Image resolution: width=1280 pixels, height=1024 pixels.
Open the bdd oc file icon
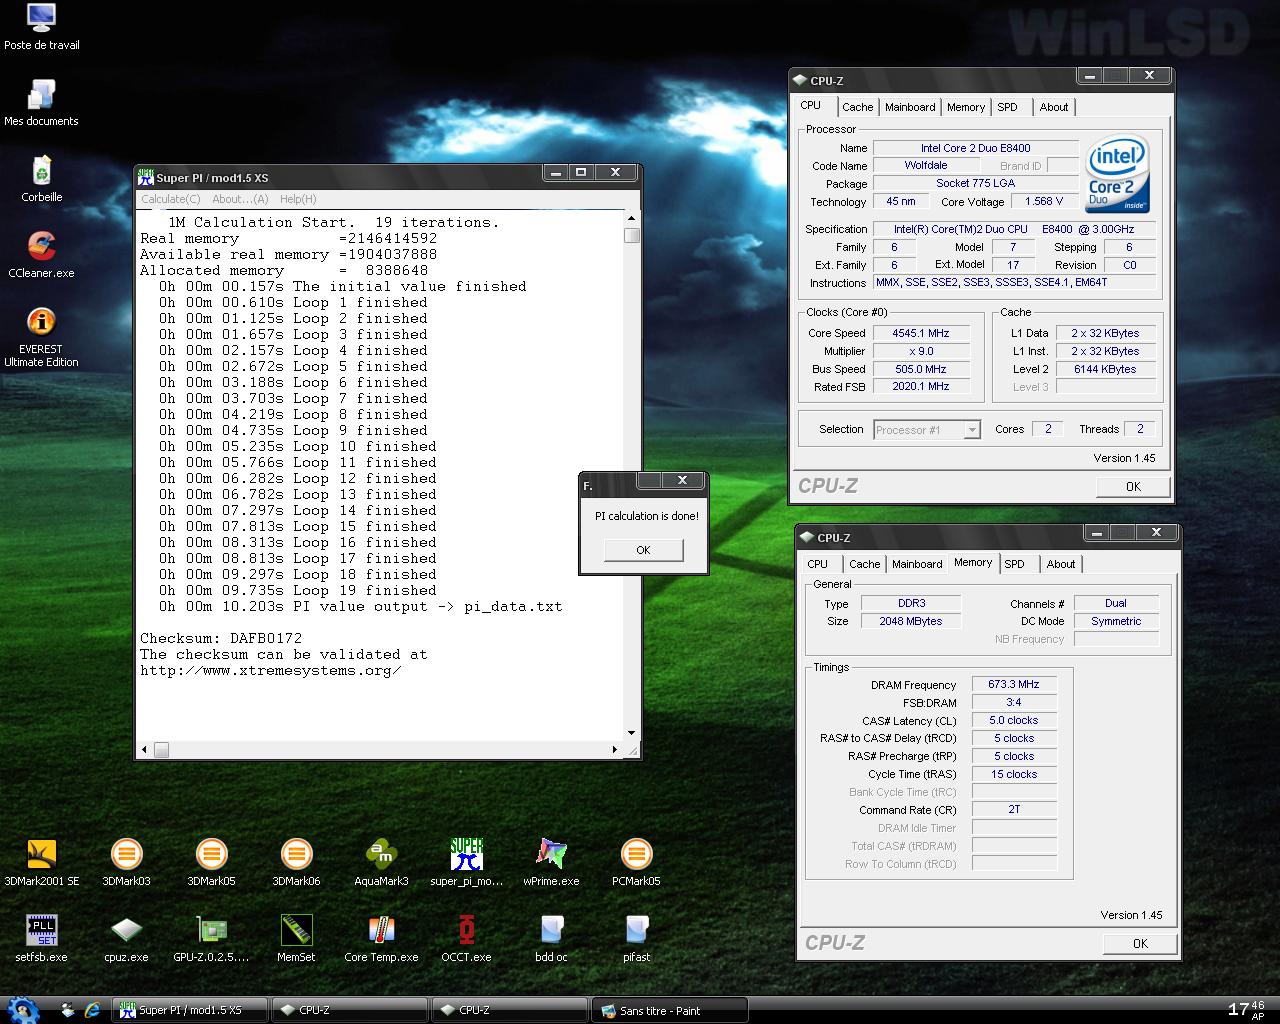(551, 939)
